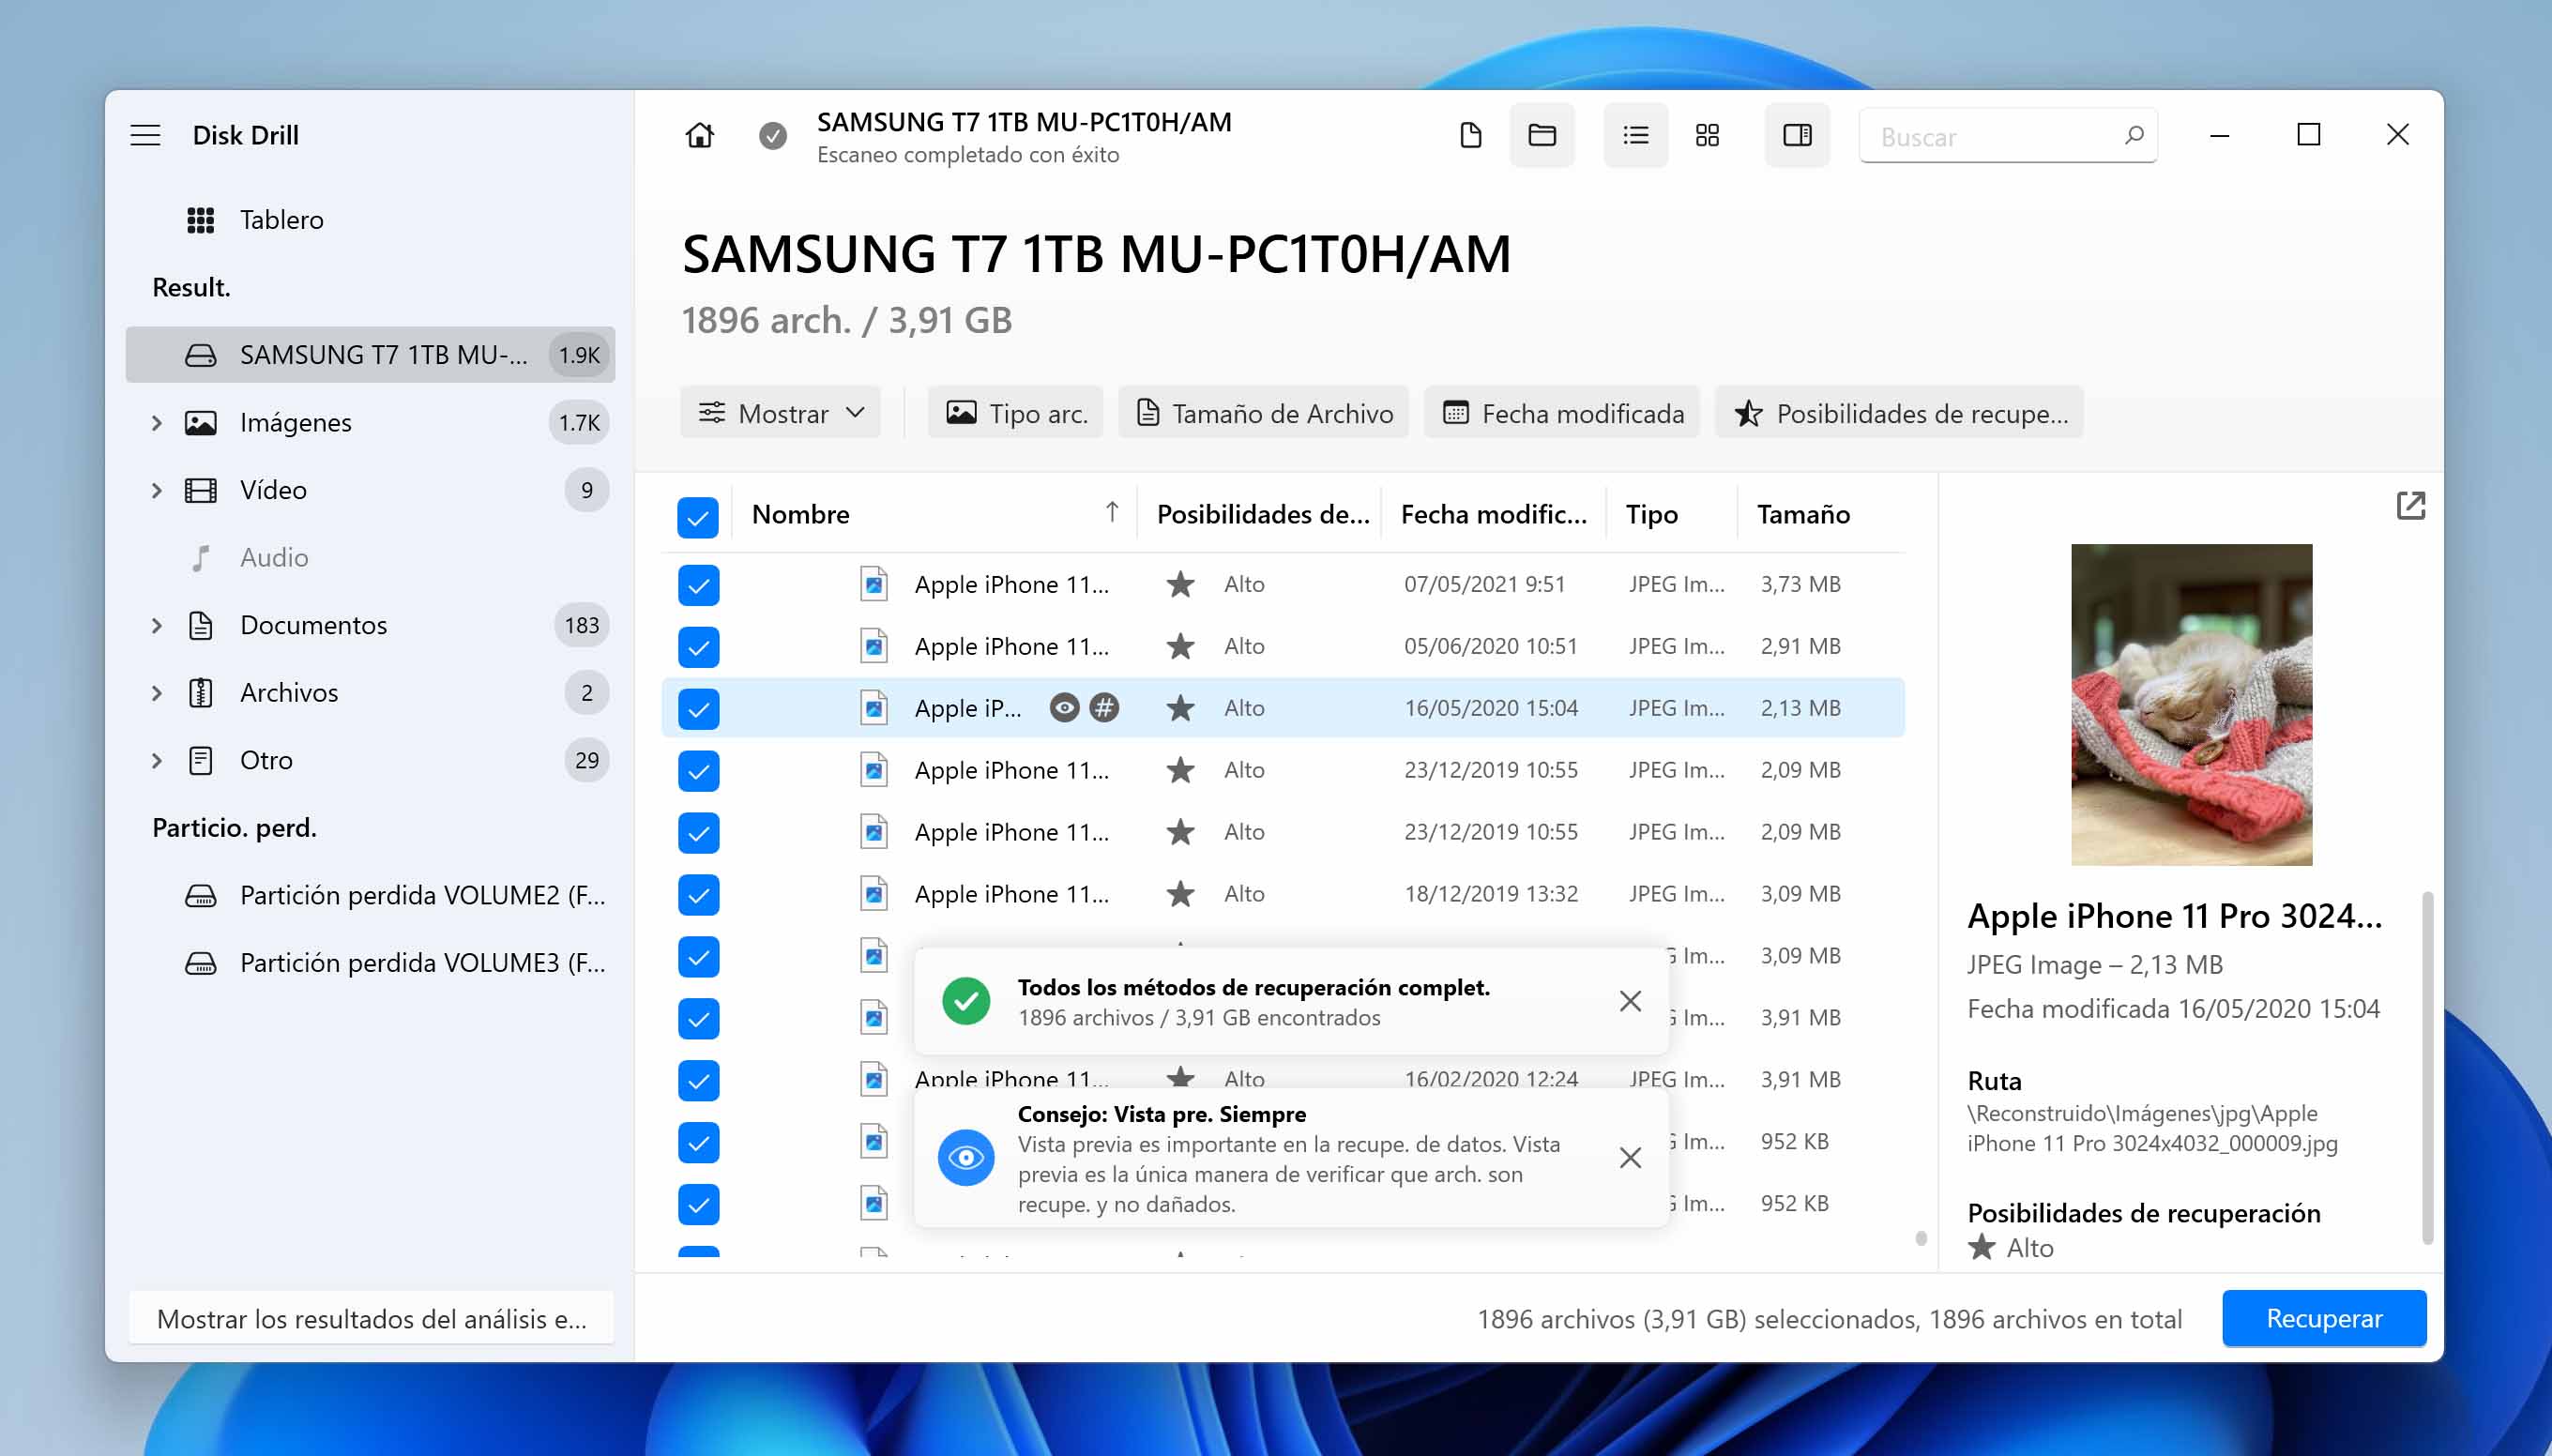Go to the home screen icon
The width and height of the screenshot is (2552, 1456).
[699, 135]
